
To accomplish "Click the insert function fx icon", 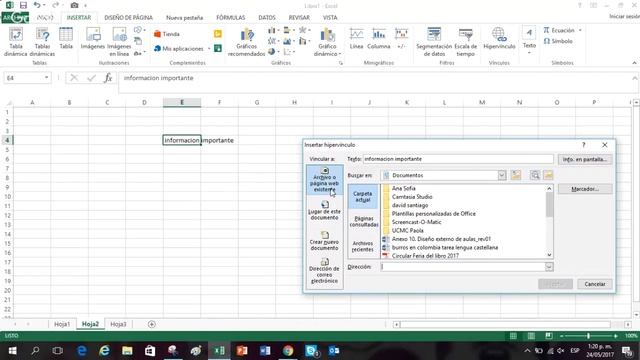I will (x=108, y=78).
